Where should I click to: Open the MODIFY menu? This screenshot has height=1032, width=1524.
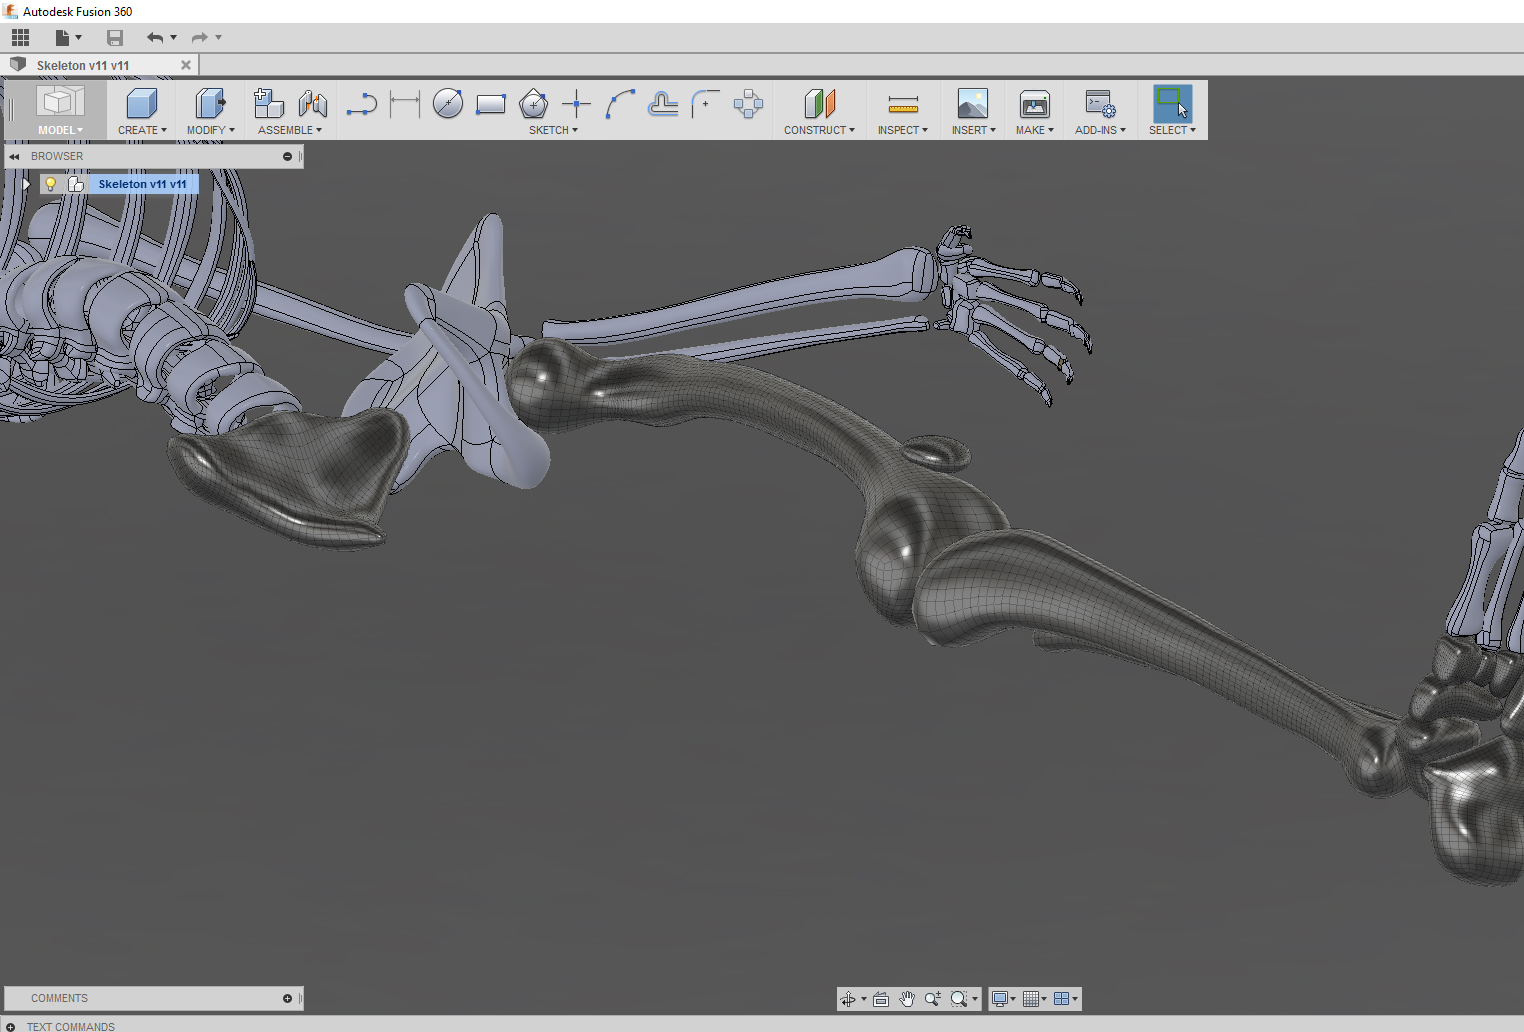tap(210, 130)
